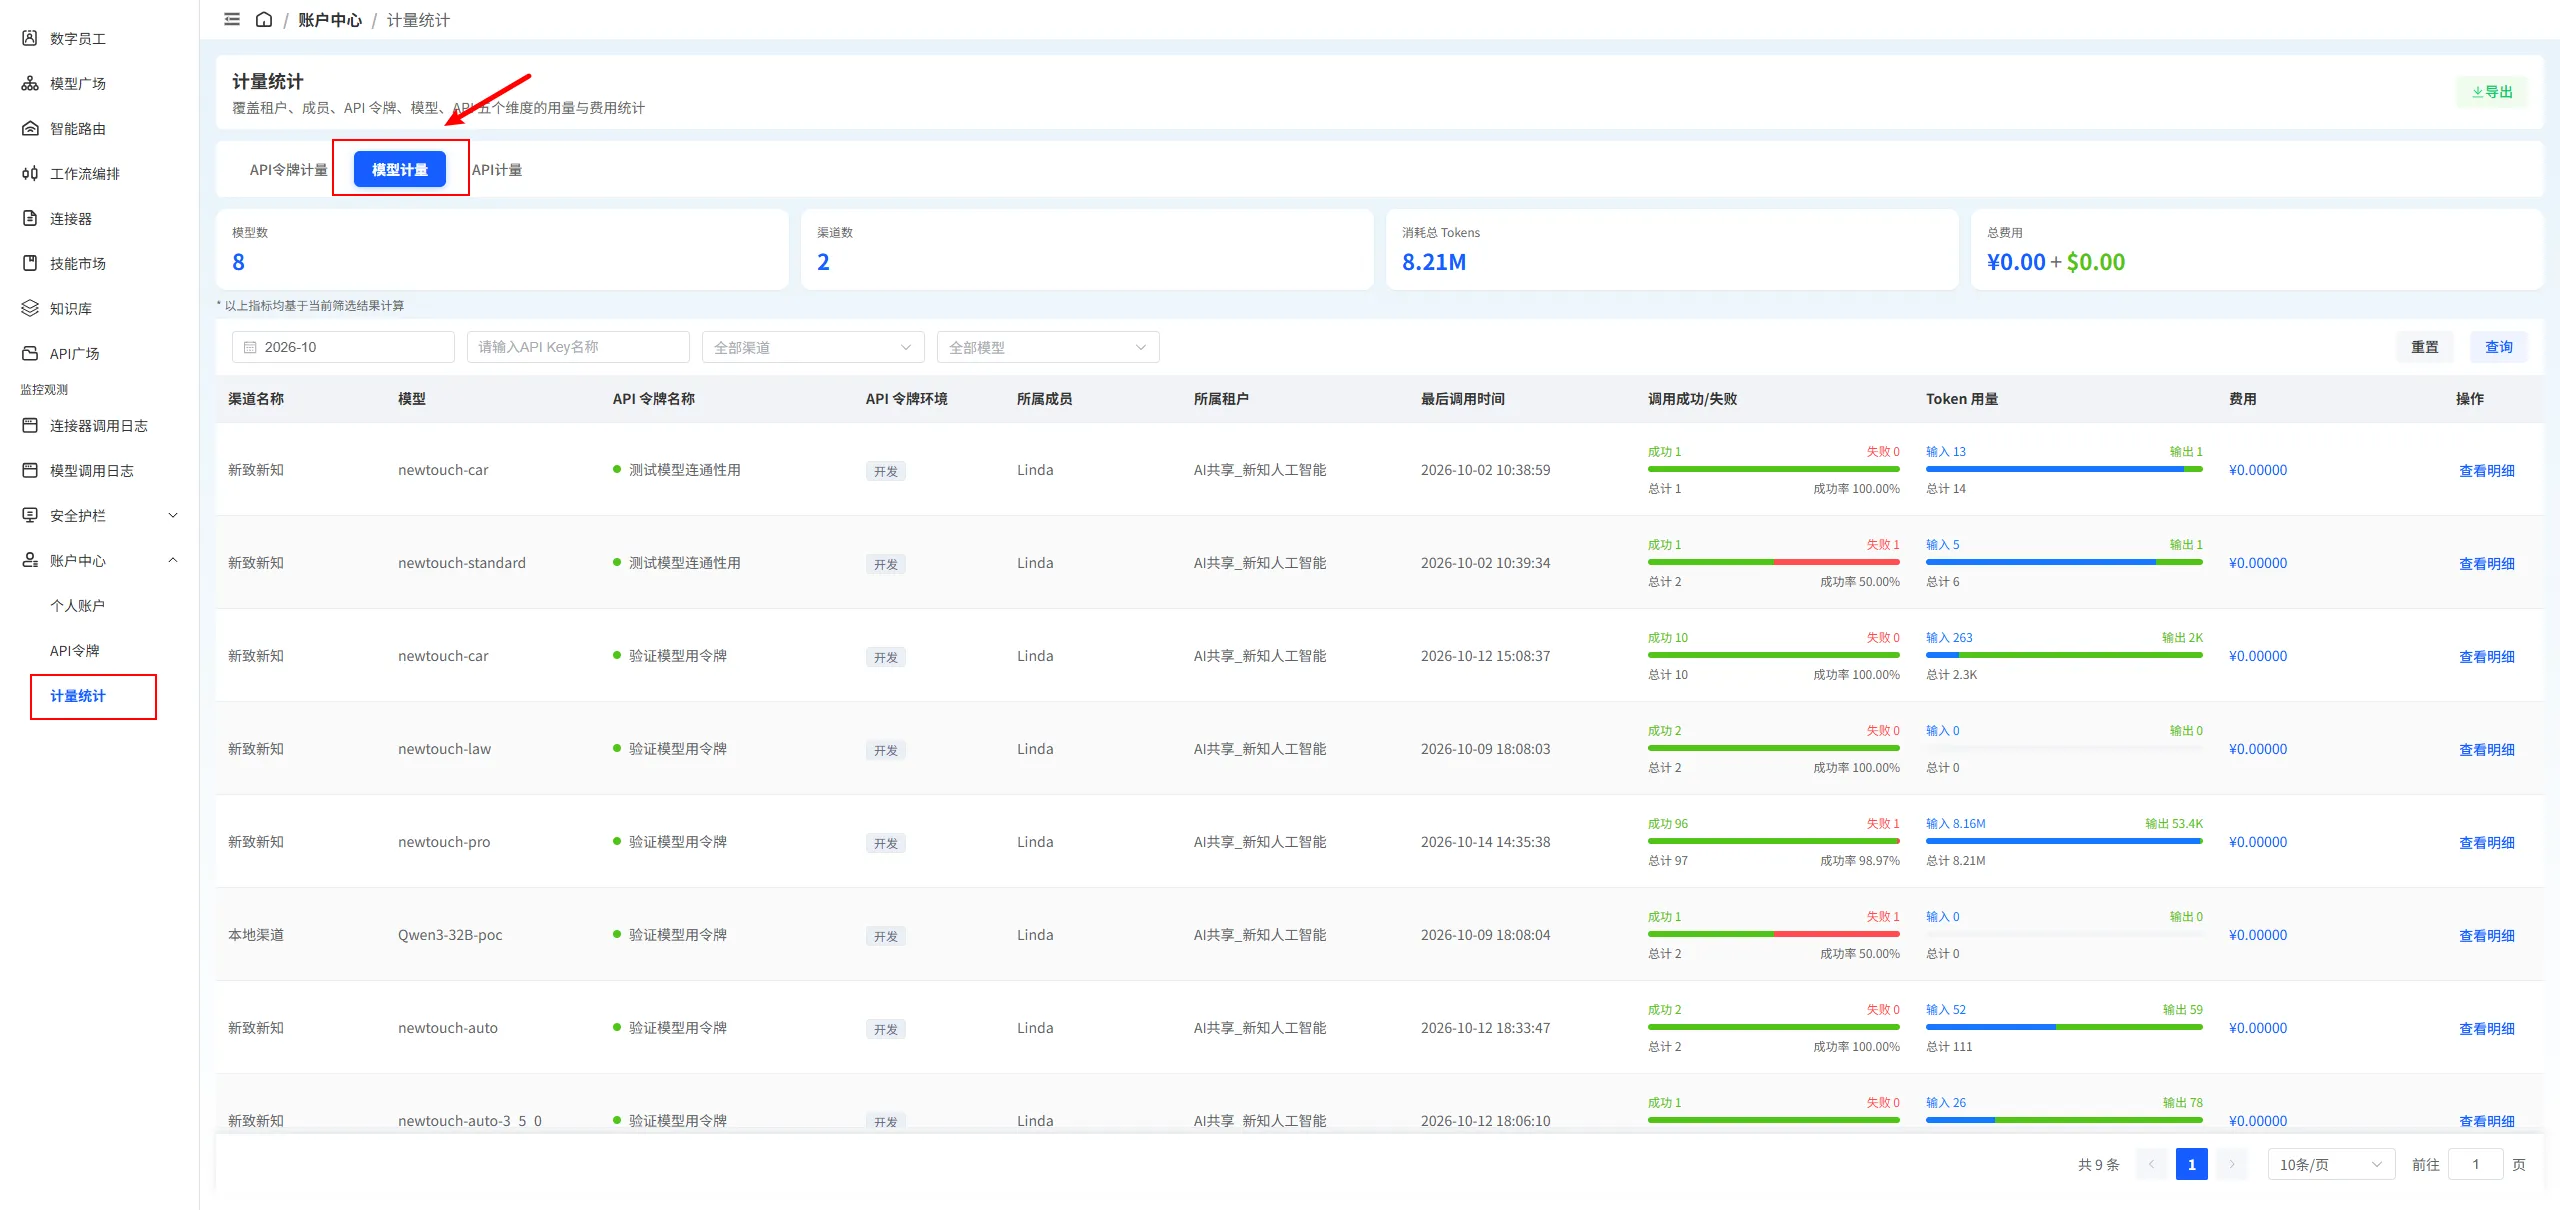The image size is (2560, 1210).
Task: Click the 连接器 sidebar icon
Action: 30,218
